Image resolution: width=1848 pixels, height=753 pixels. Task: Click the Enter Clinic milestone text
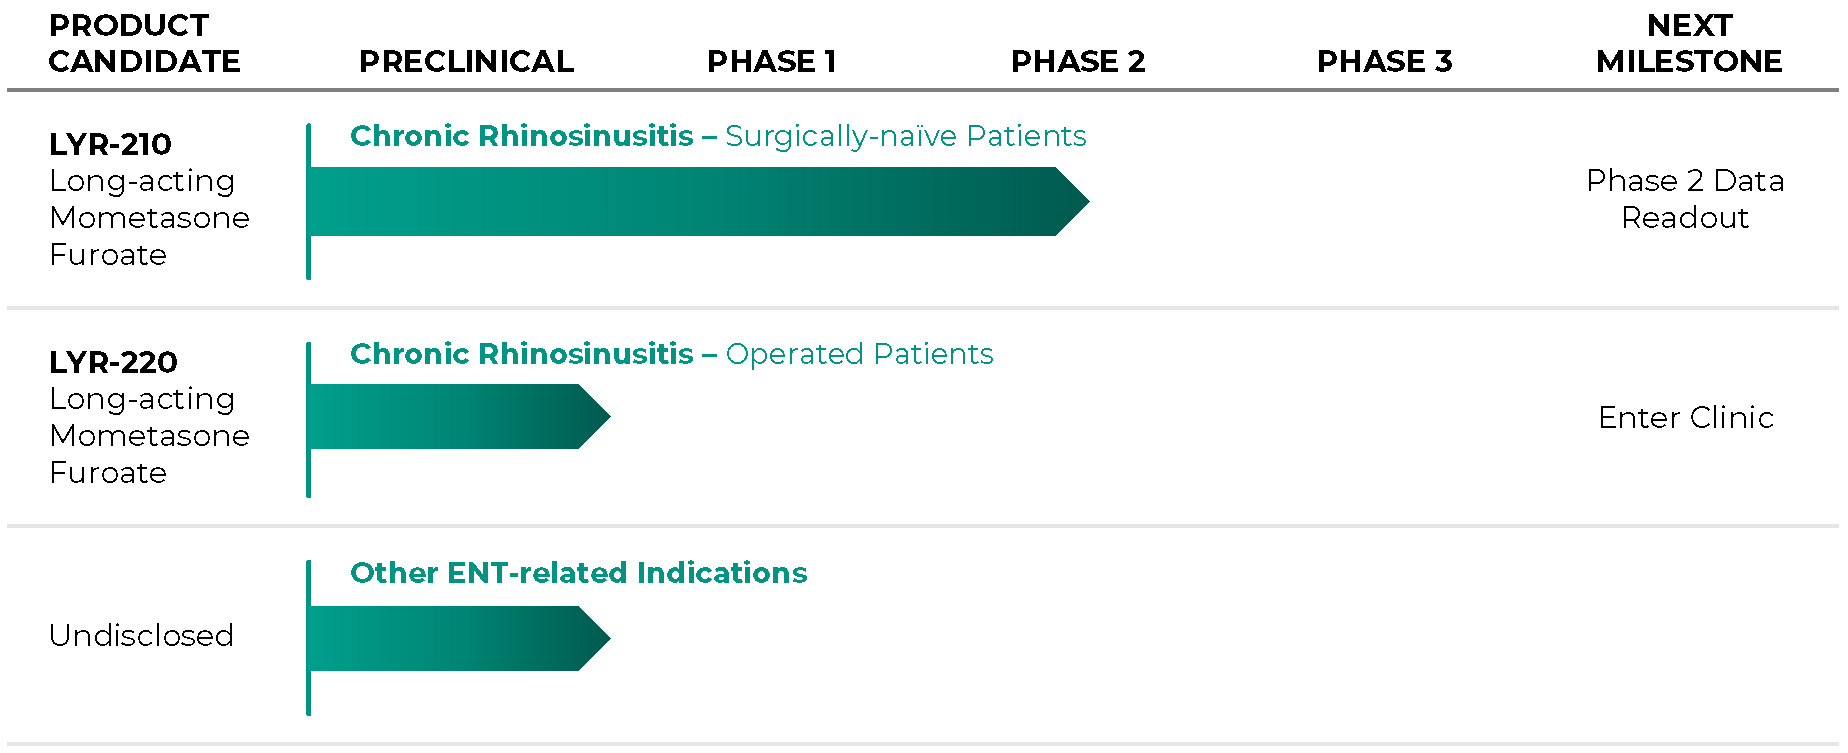[1686, 417]
